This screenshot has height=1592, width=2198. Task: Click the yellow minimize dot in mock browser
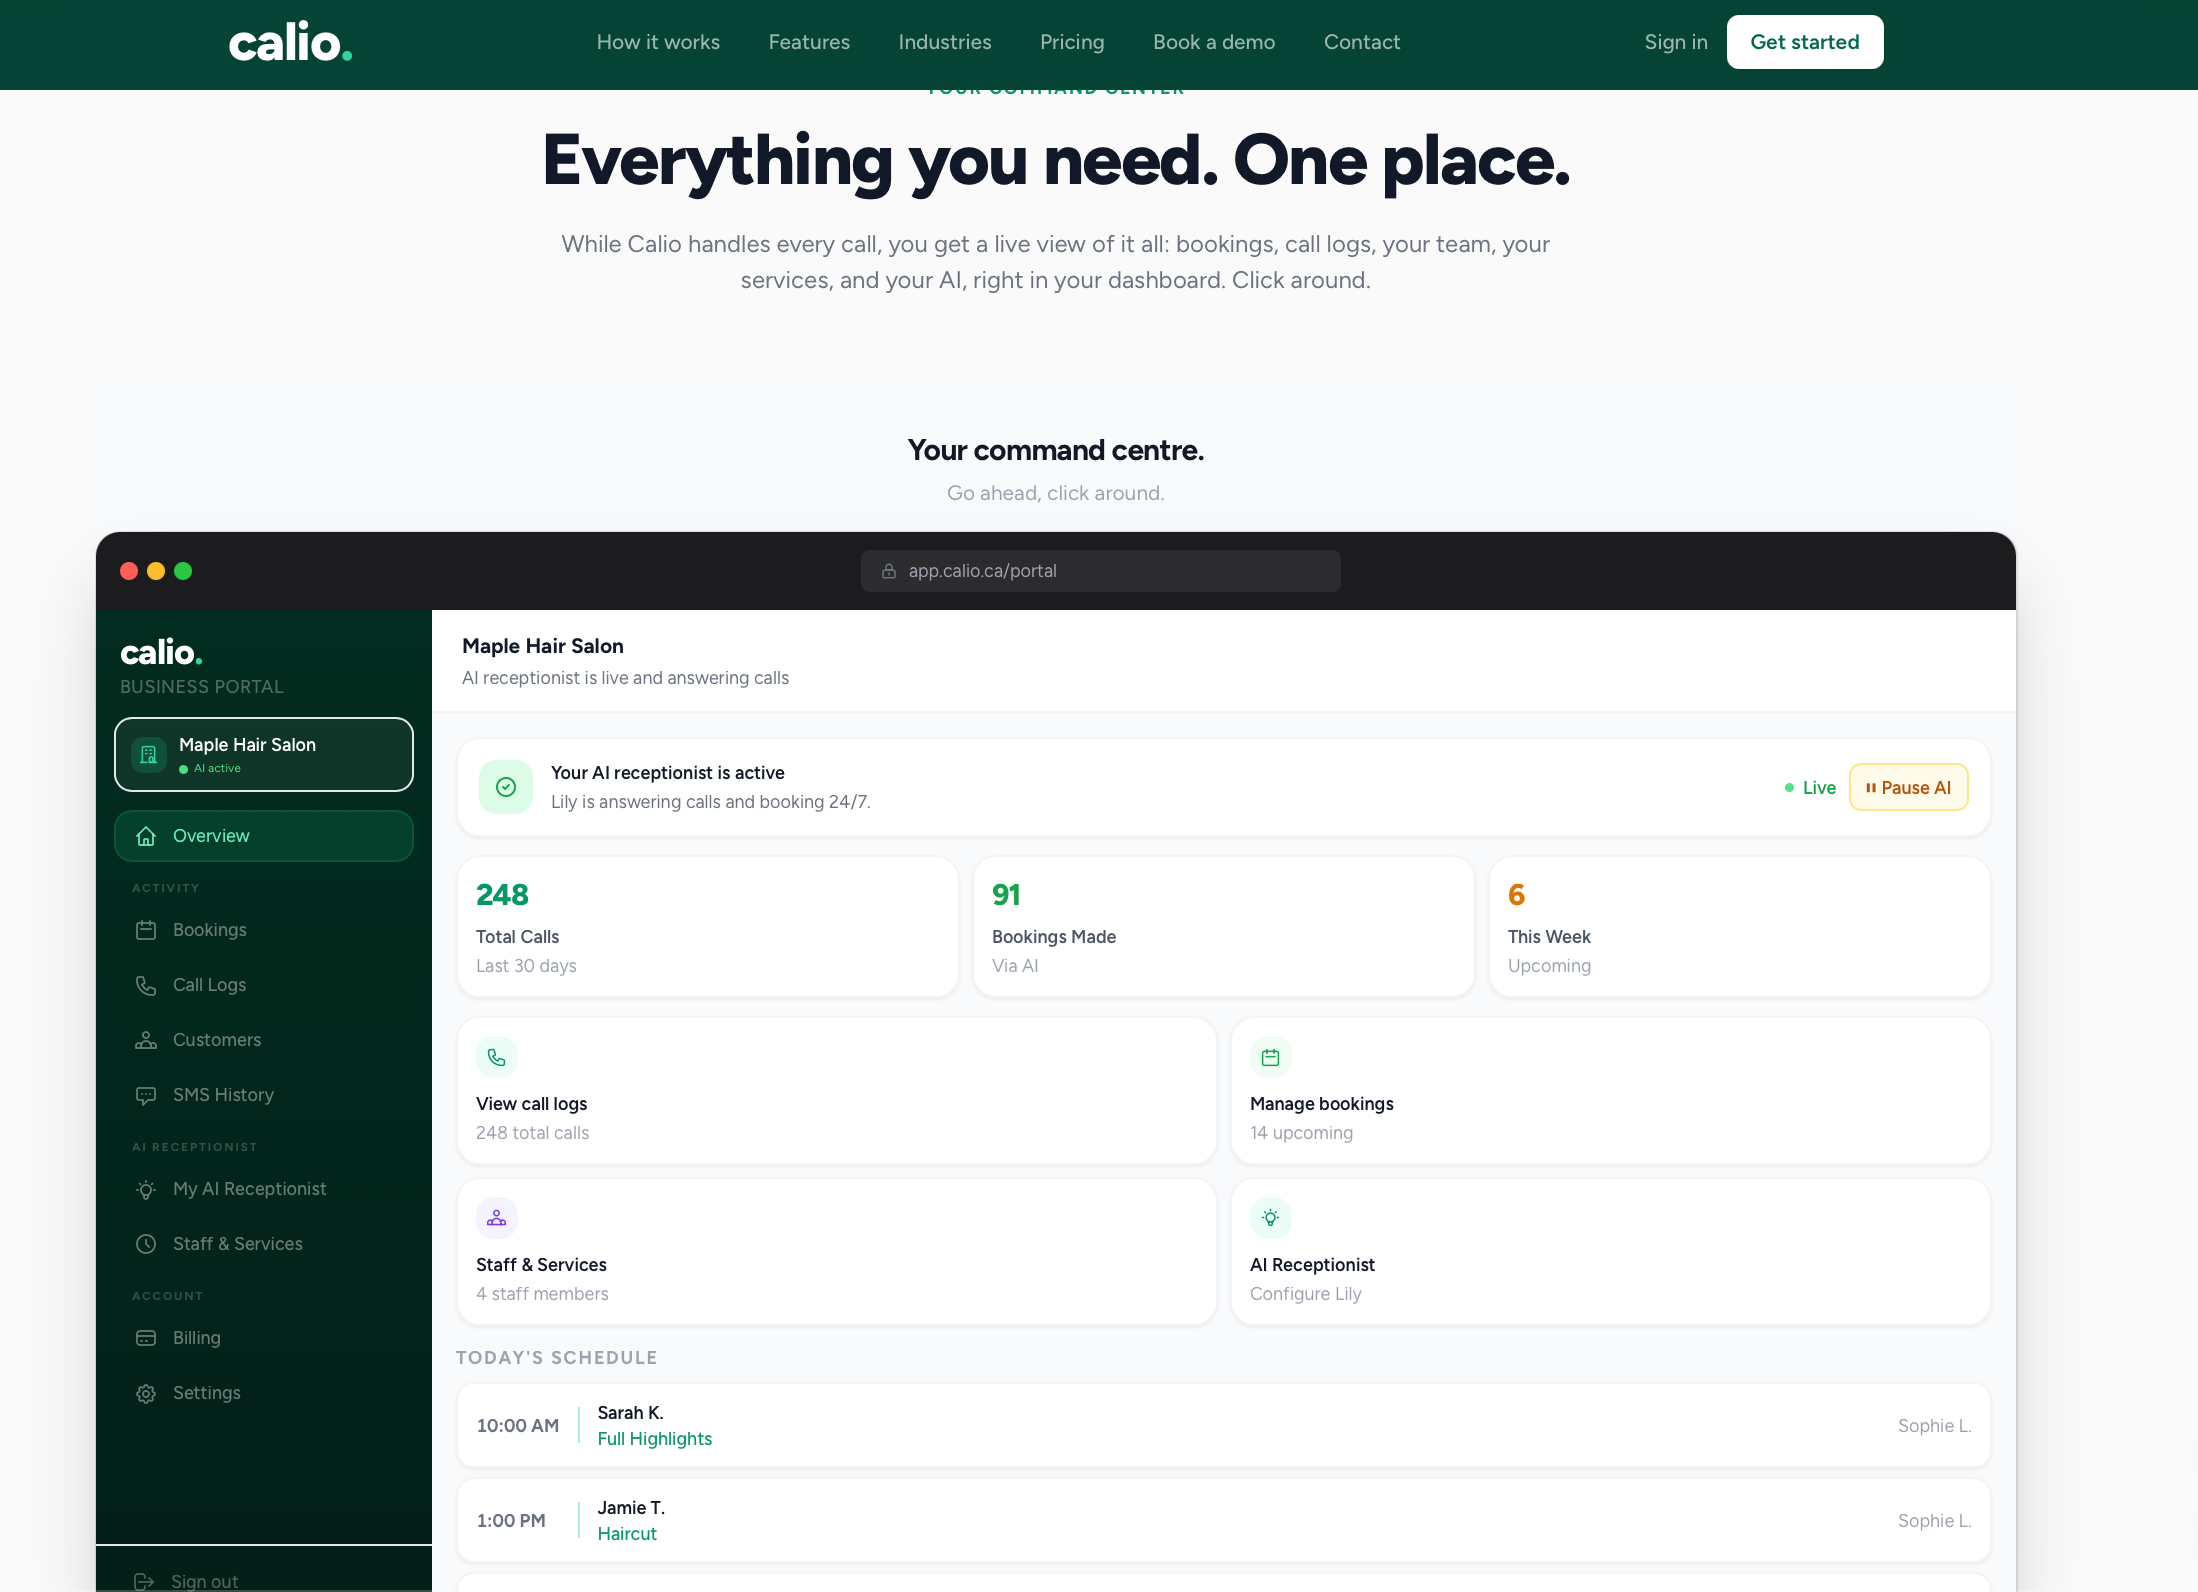coord(156,571)
